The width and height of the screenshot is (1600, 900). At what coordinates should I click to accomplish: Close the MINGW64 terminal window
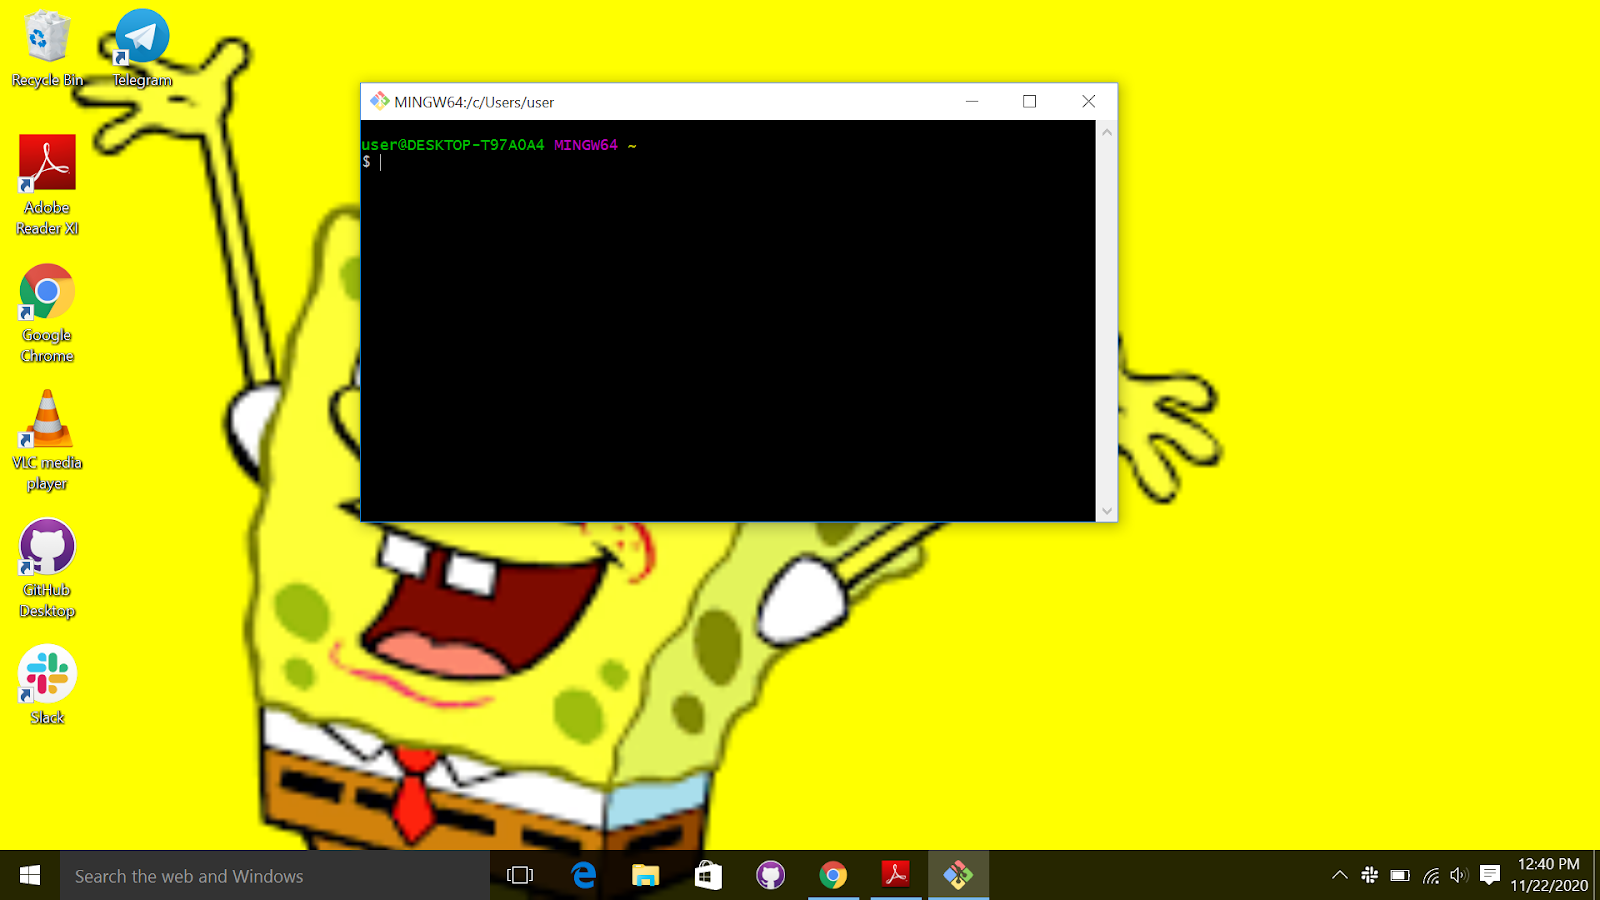(1088, 101)
